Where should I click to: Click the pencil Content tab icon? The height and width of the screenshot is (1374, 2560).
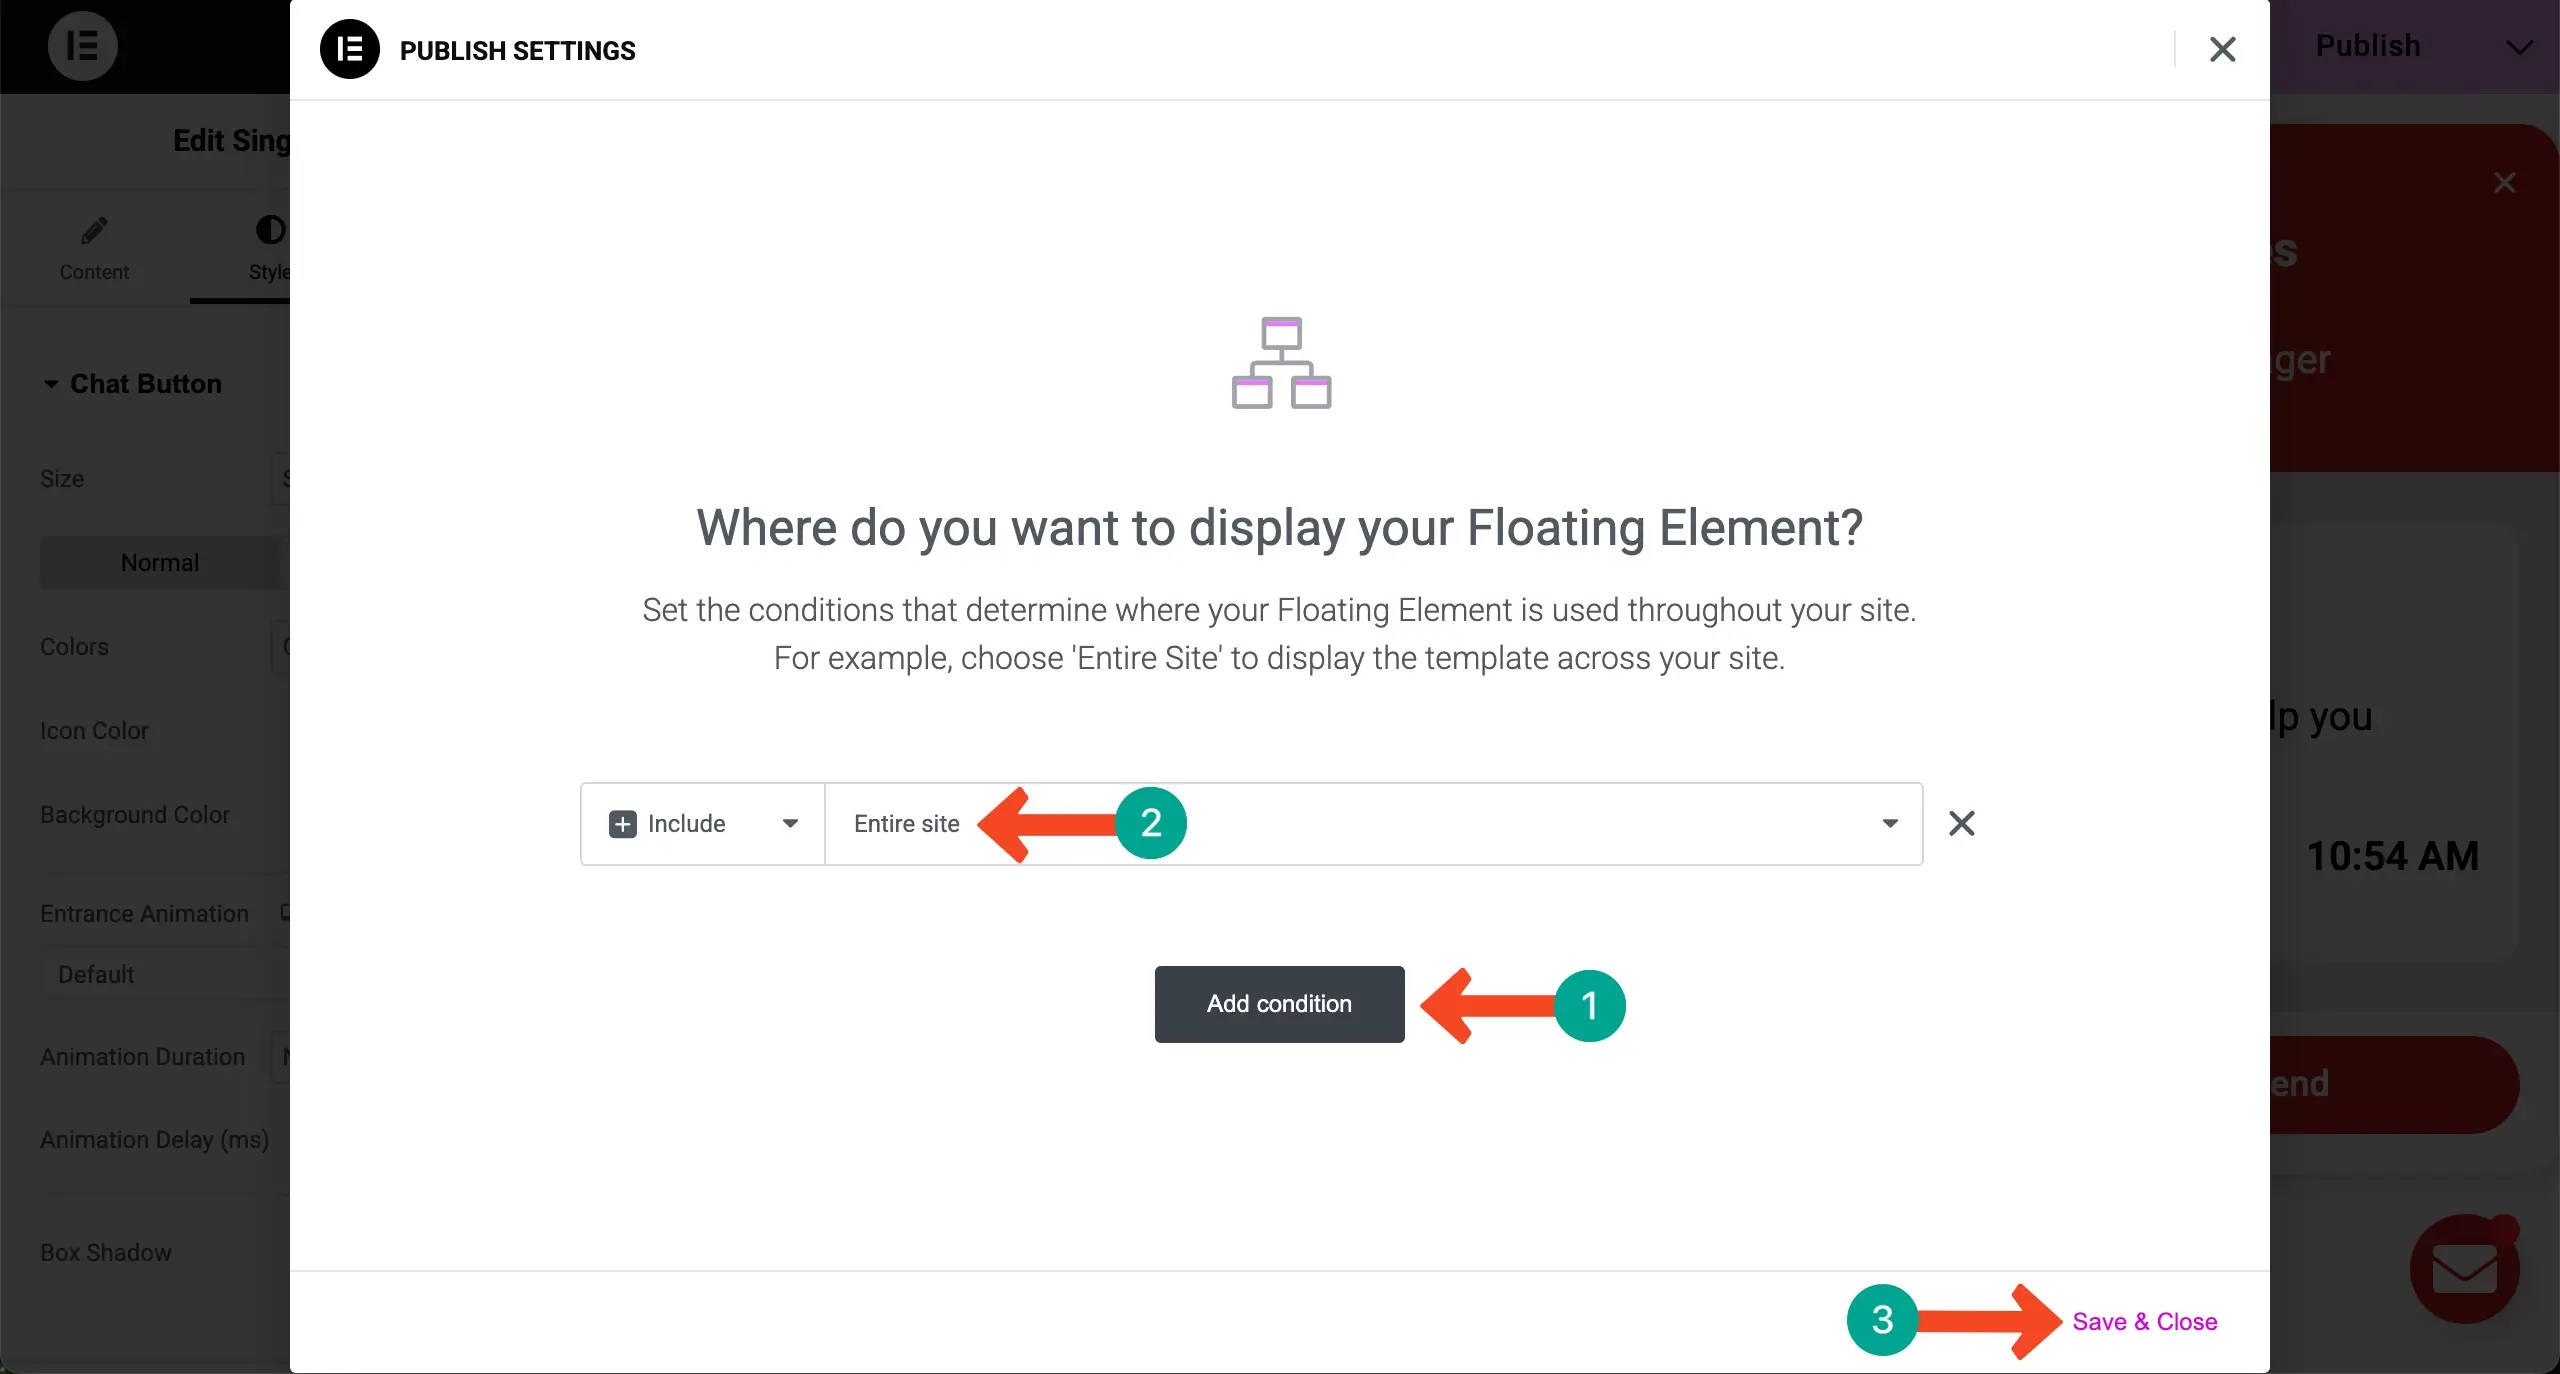click(94, 231)
